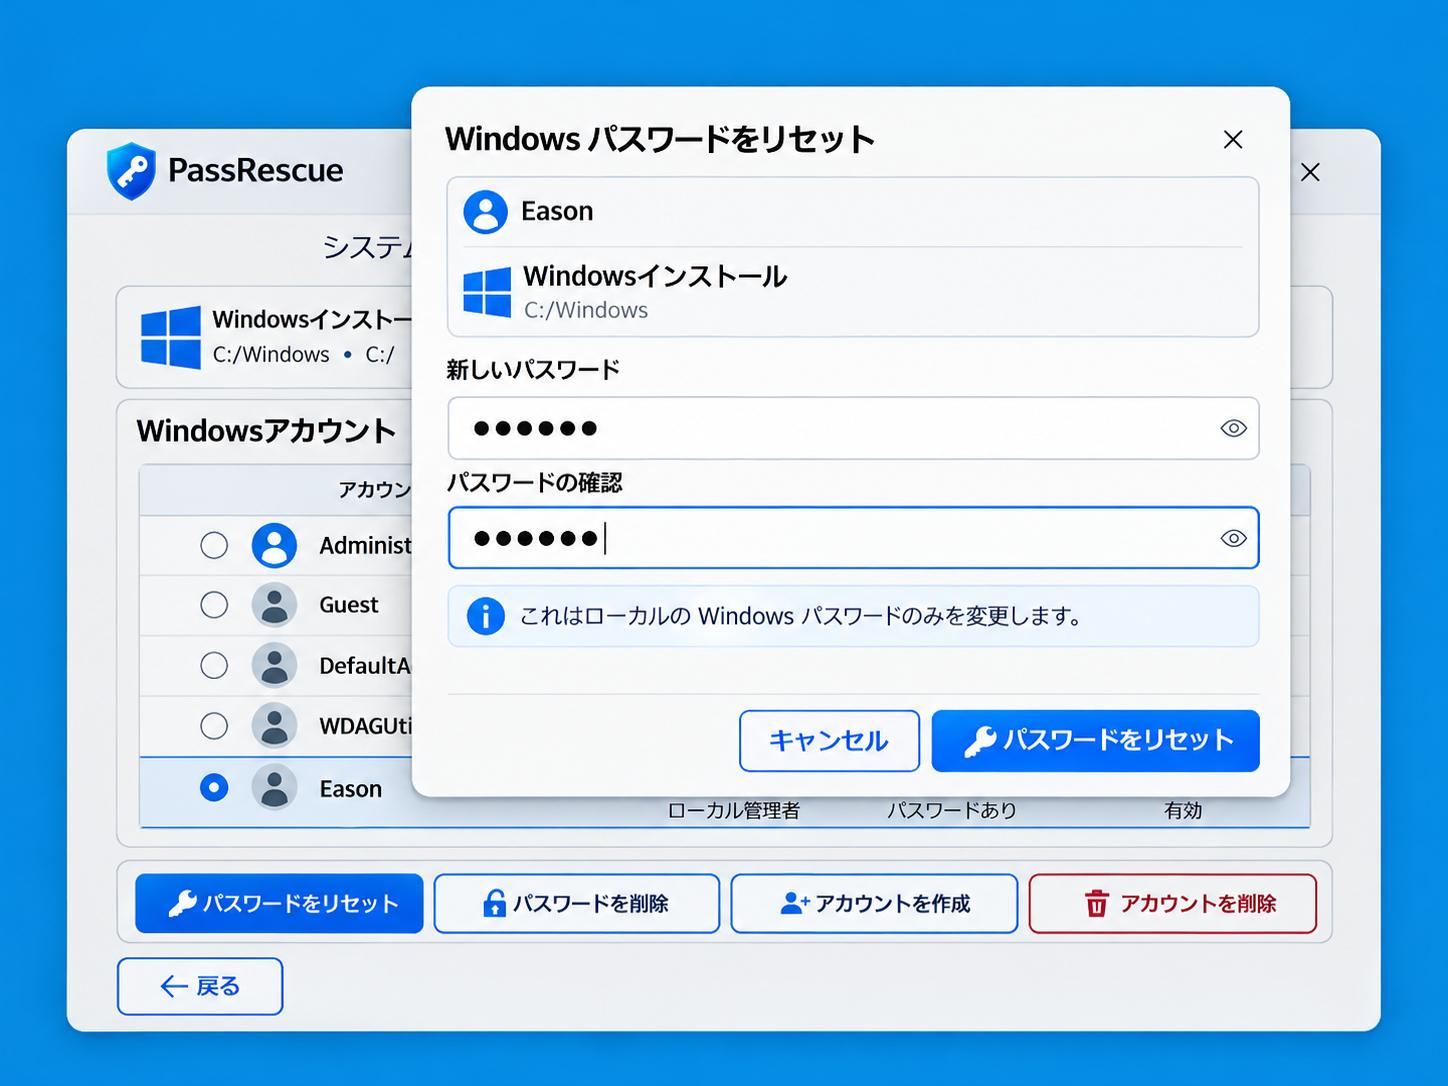Focus the パスワードの確認 input field

point(853,538)
